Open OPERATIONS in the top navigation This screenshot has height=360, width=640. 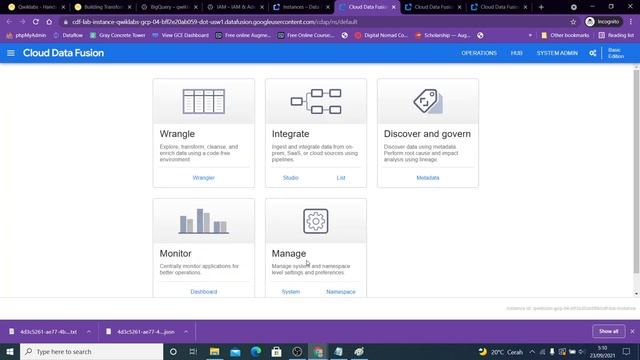pyautogui.click(x=479, y=53)
